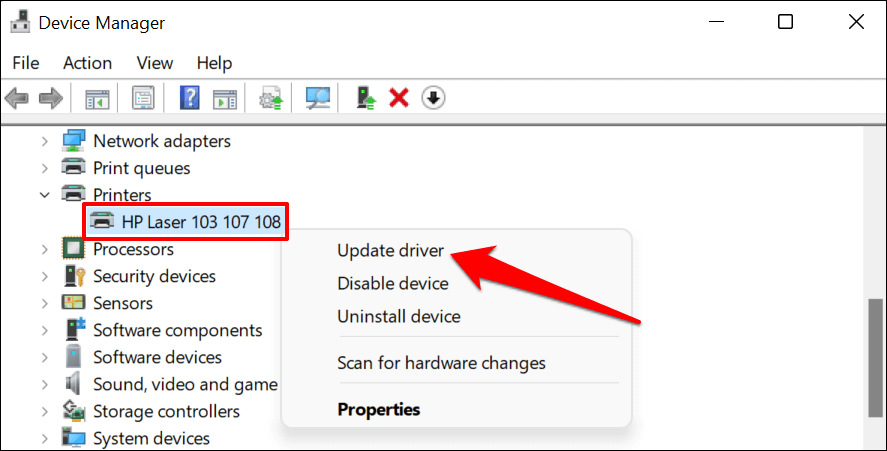Click the Properties sheet toolbar icon
The image size is (887, 451).
pos(143,98)
